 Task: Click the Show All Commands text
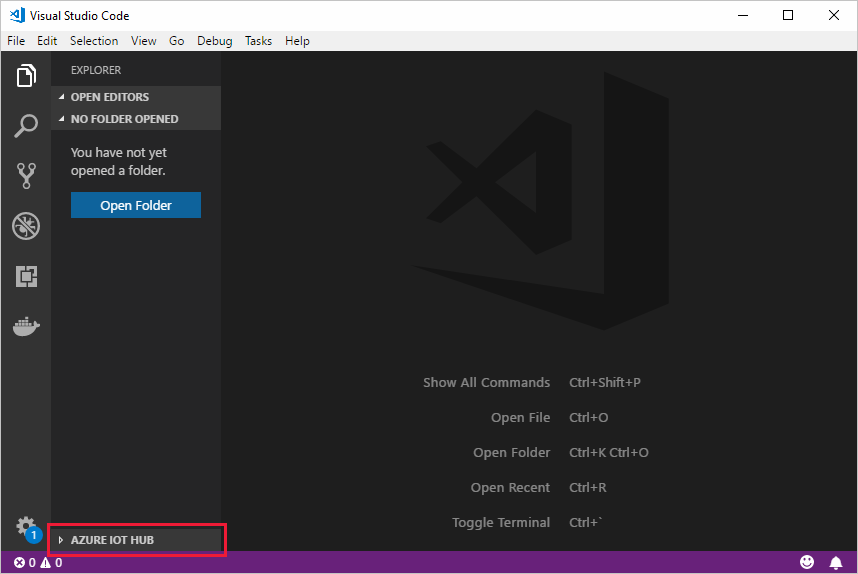point(486,382)
